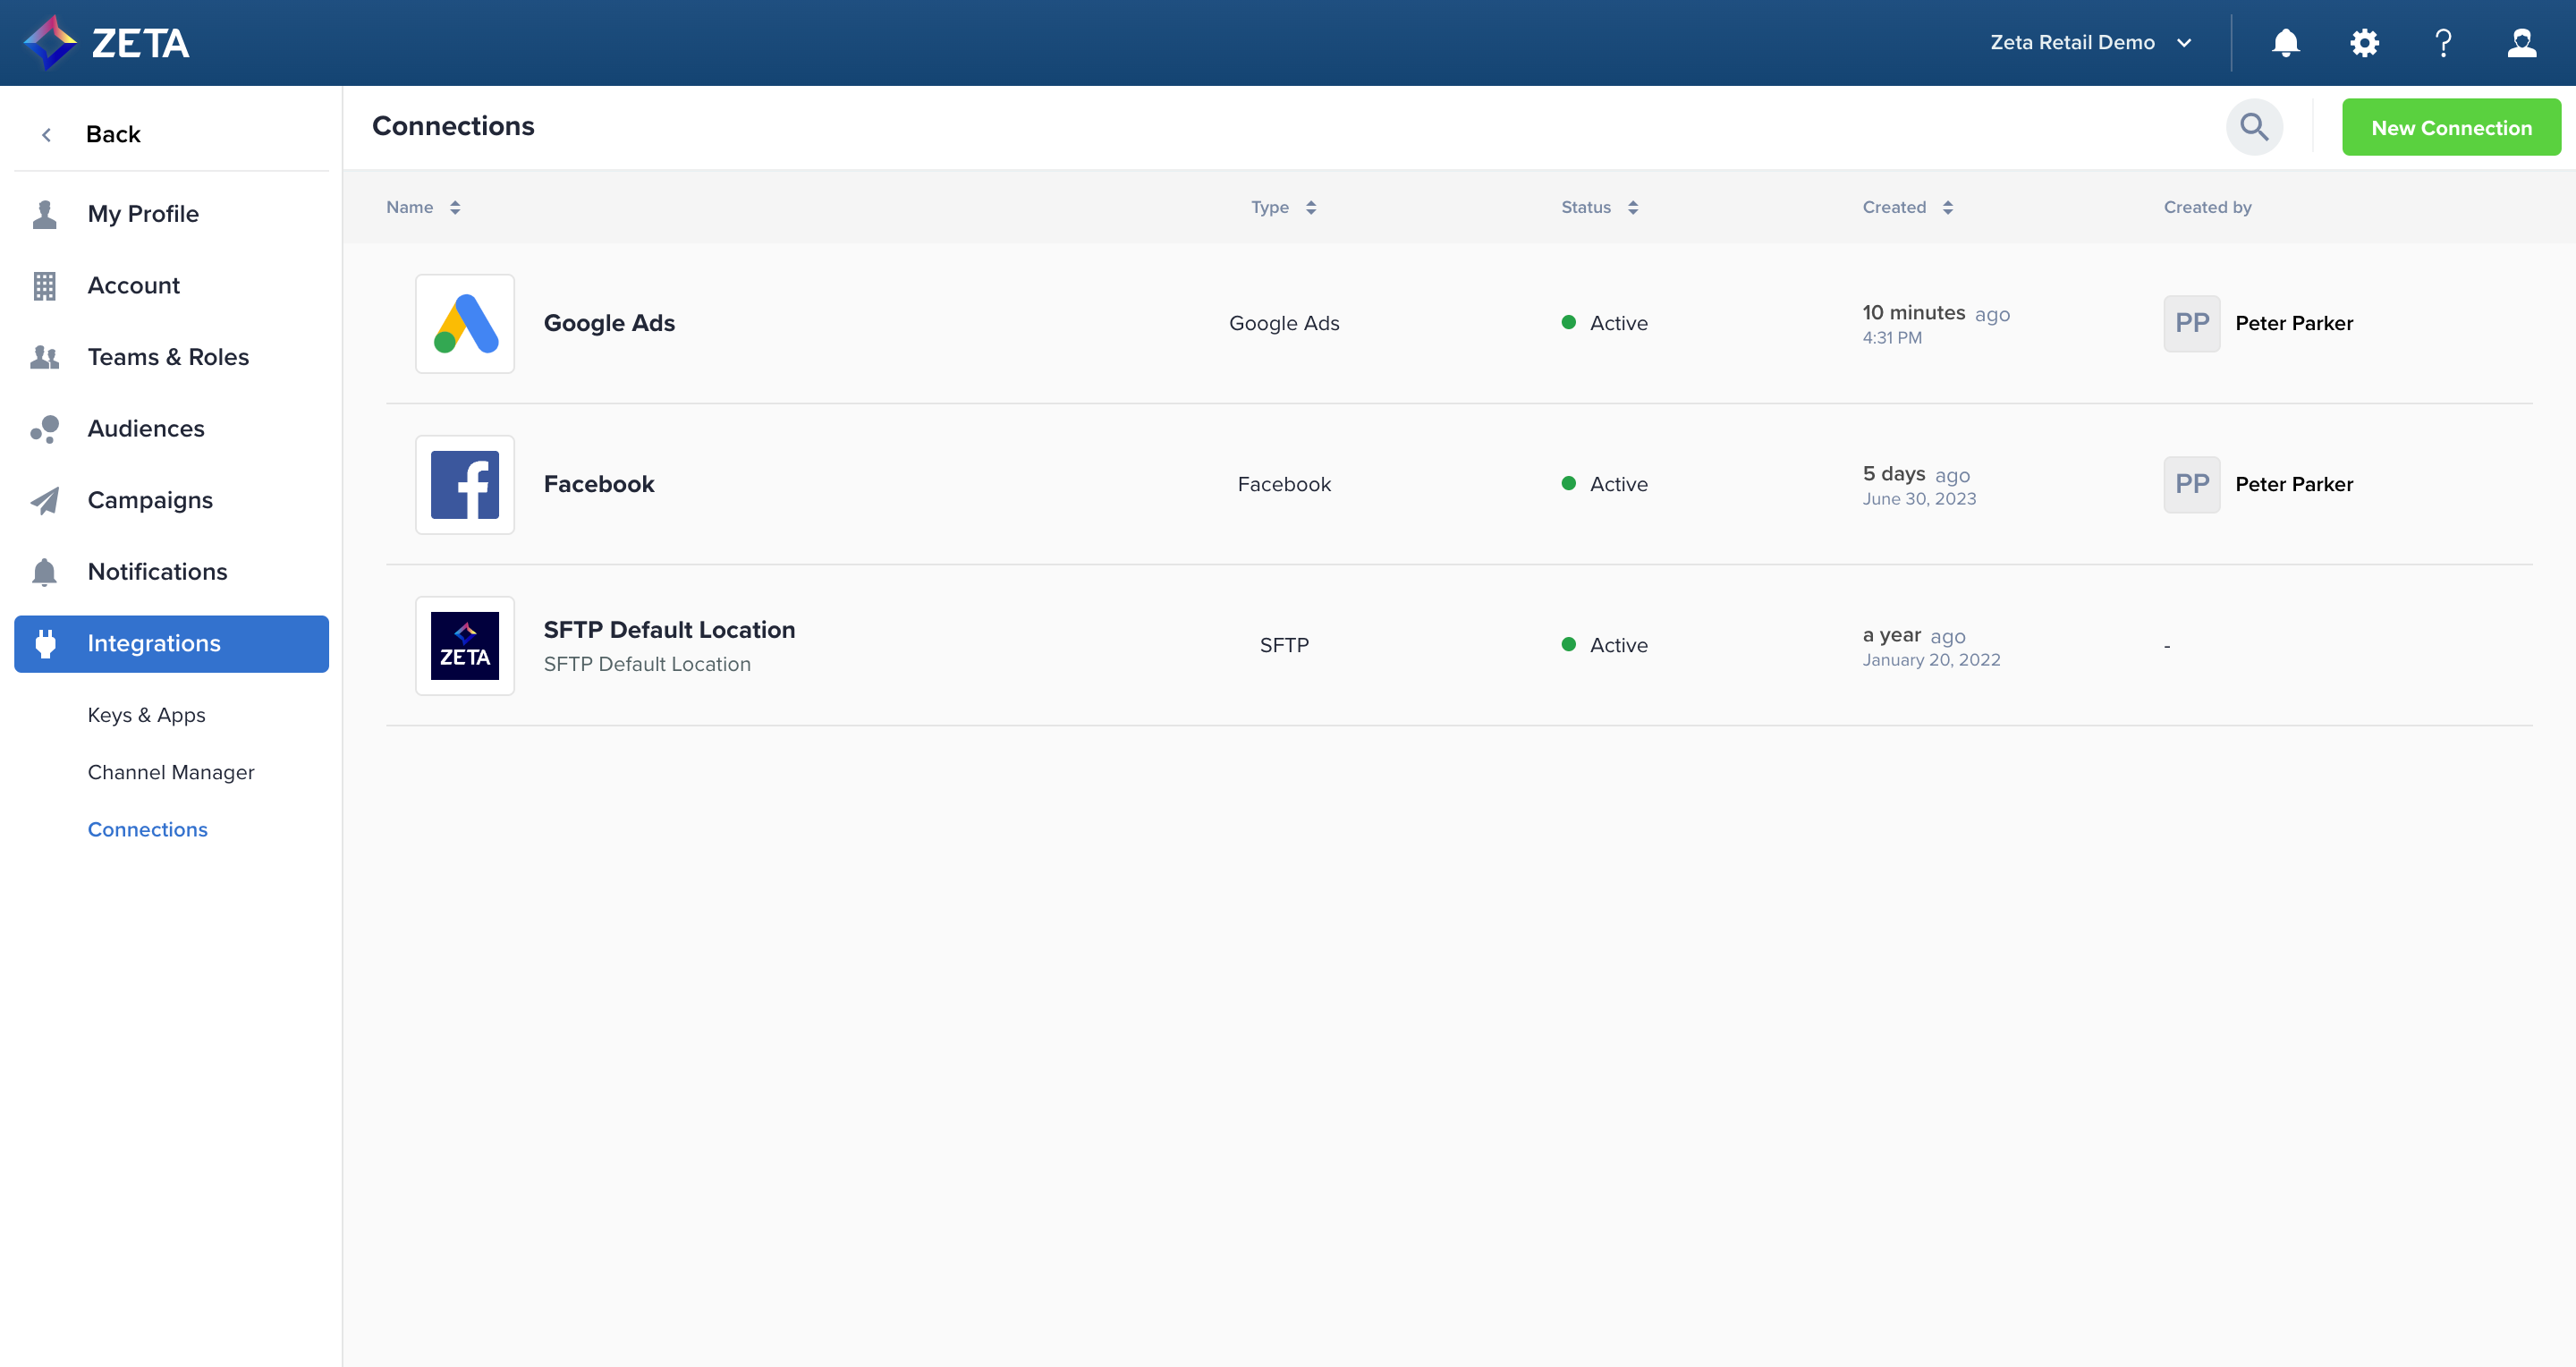
Task: Open Channel Manager in sidebar
Action: click(x=171, y=772)
